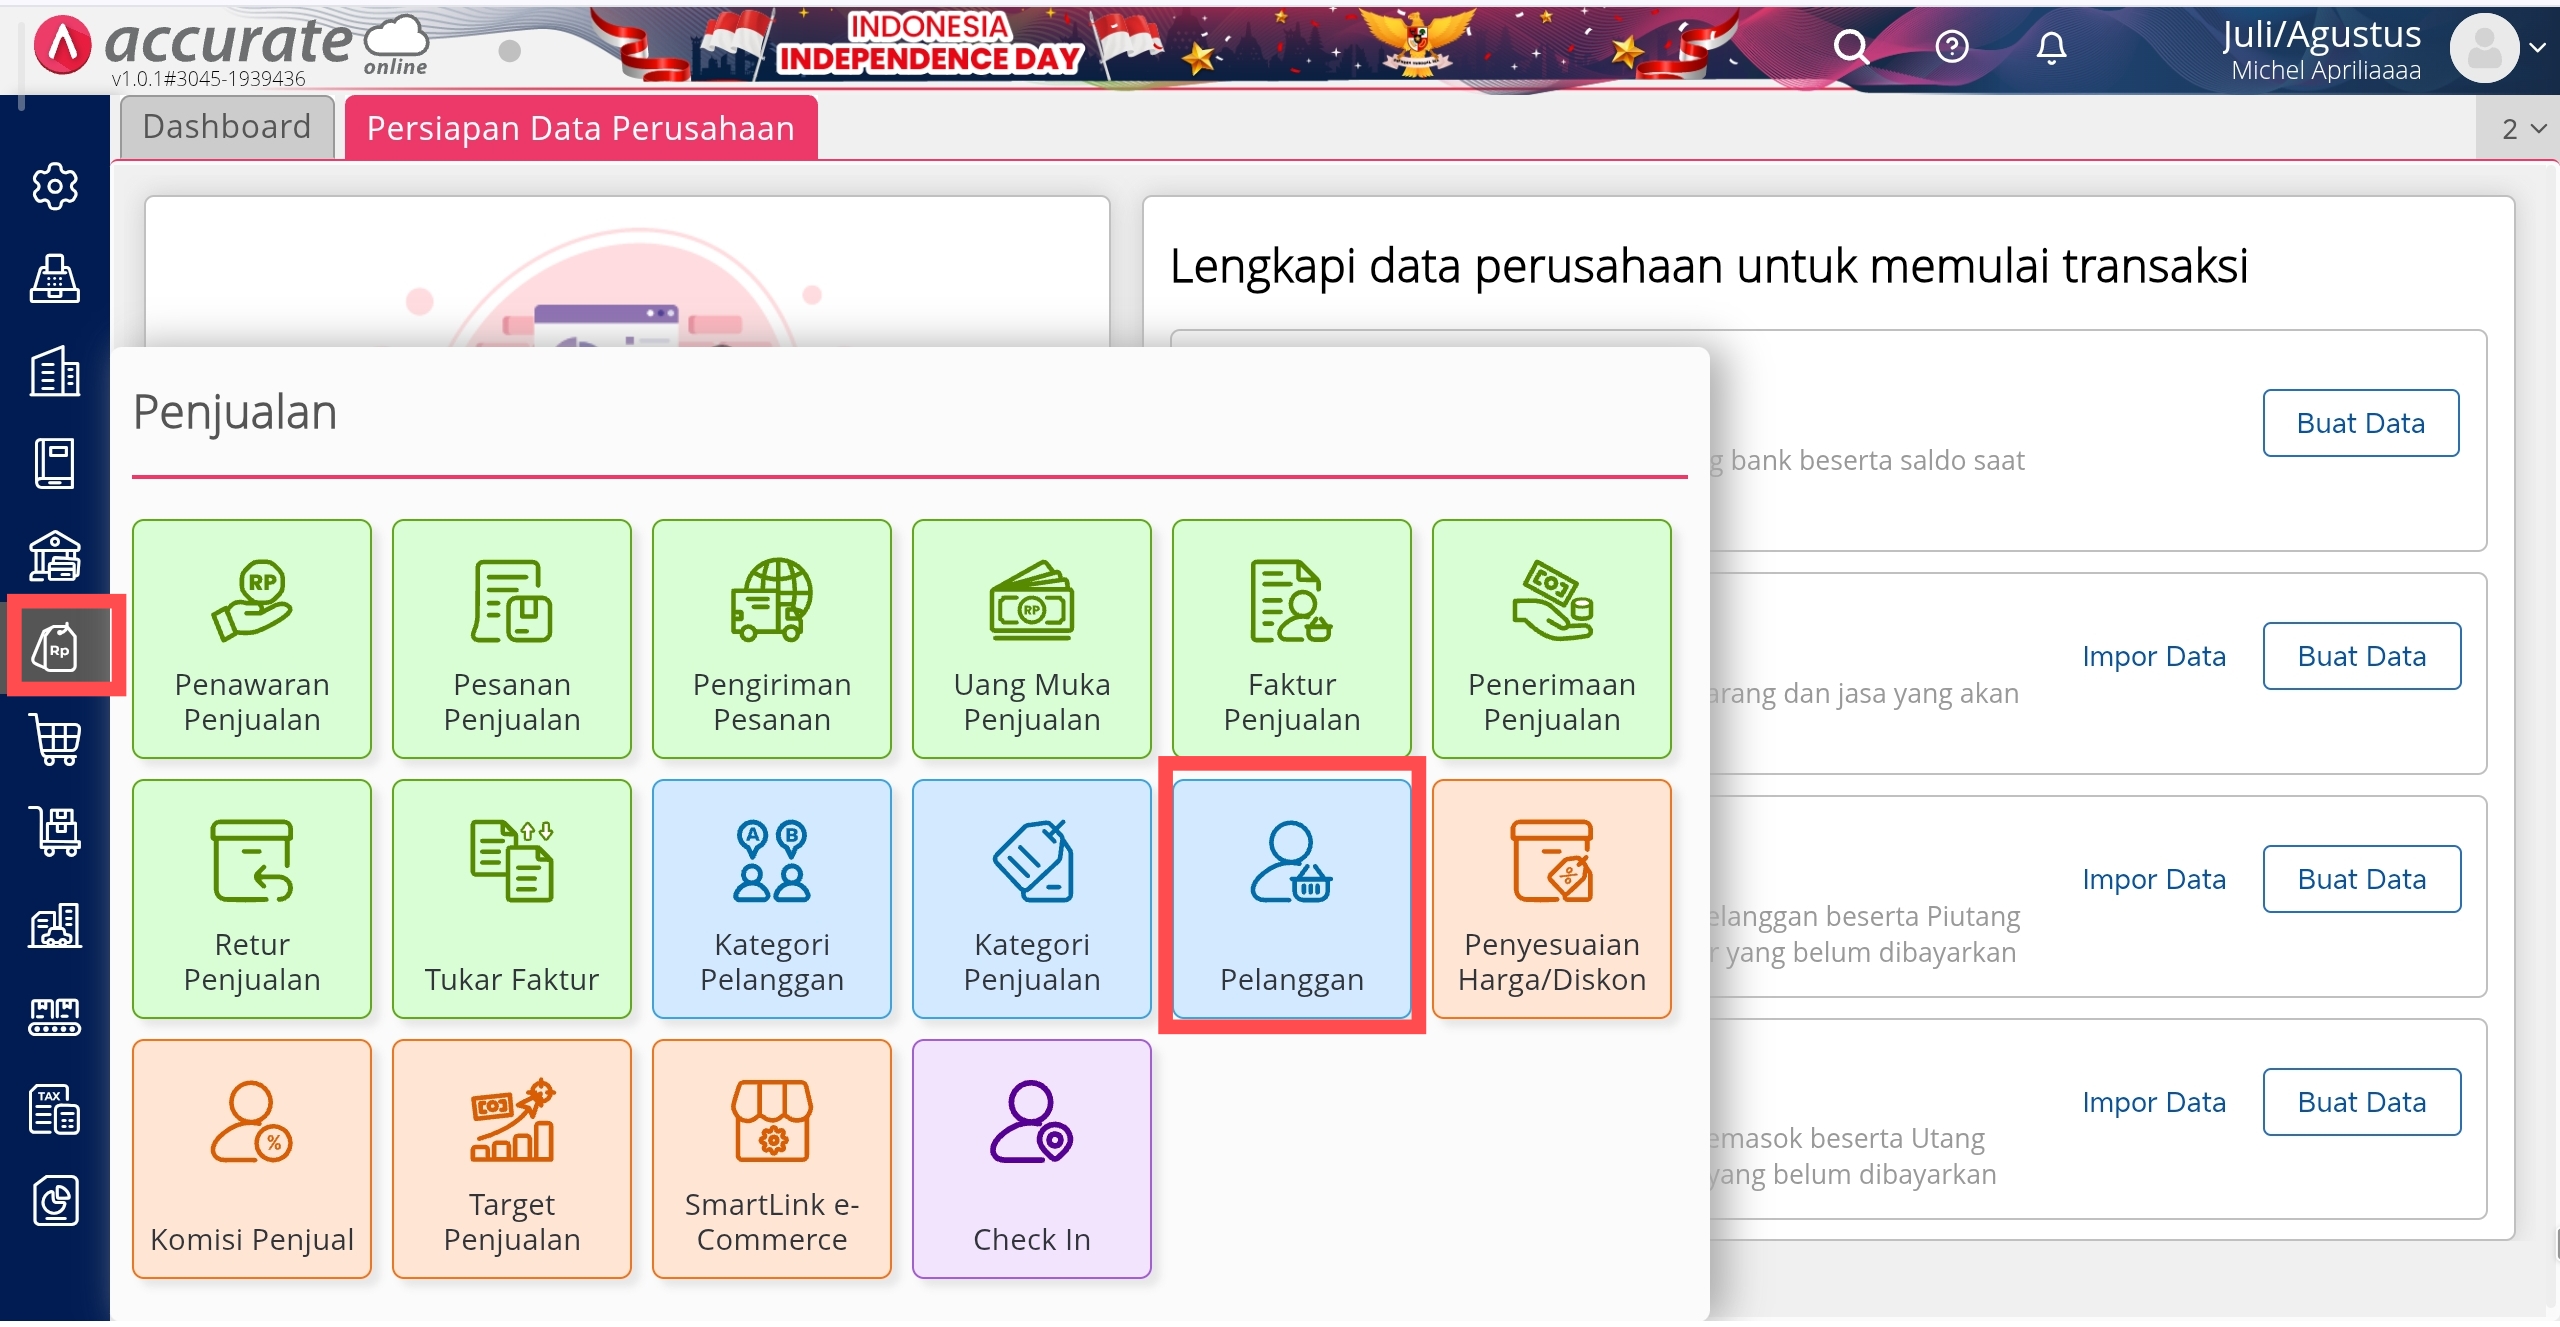Open Penyesuaian Harga/Diskon tile
The height and width of the screenshot is (1327, 2560).
tap(1551, 898)
